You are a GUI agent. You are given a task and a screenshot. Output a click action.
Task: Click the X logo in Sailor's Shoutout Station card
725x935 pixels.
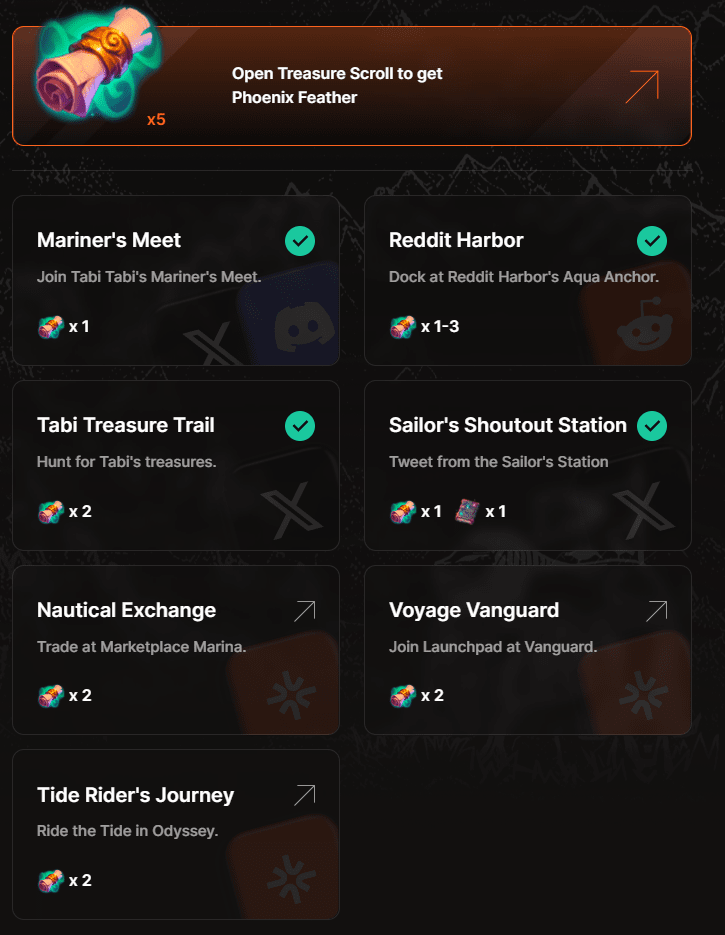click(x=643, y=508)
